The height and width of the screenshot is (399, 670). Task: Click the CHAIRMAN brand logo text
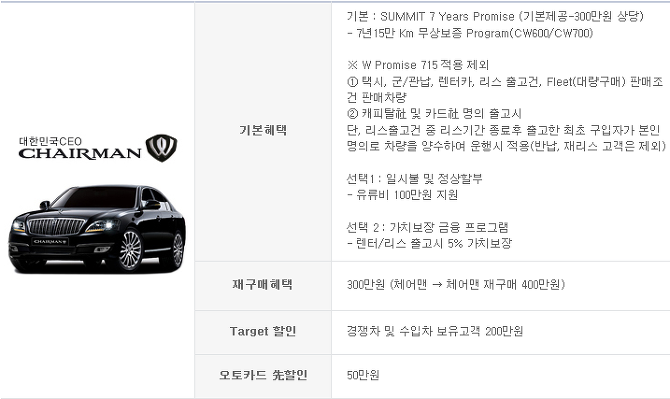79,154
